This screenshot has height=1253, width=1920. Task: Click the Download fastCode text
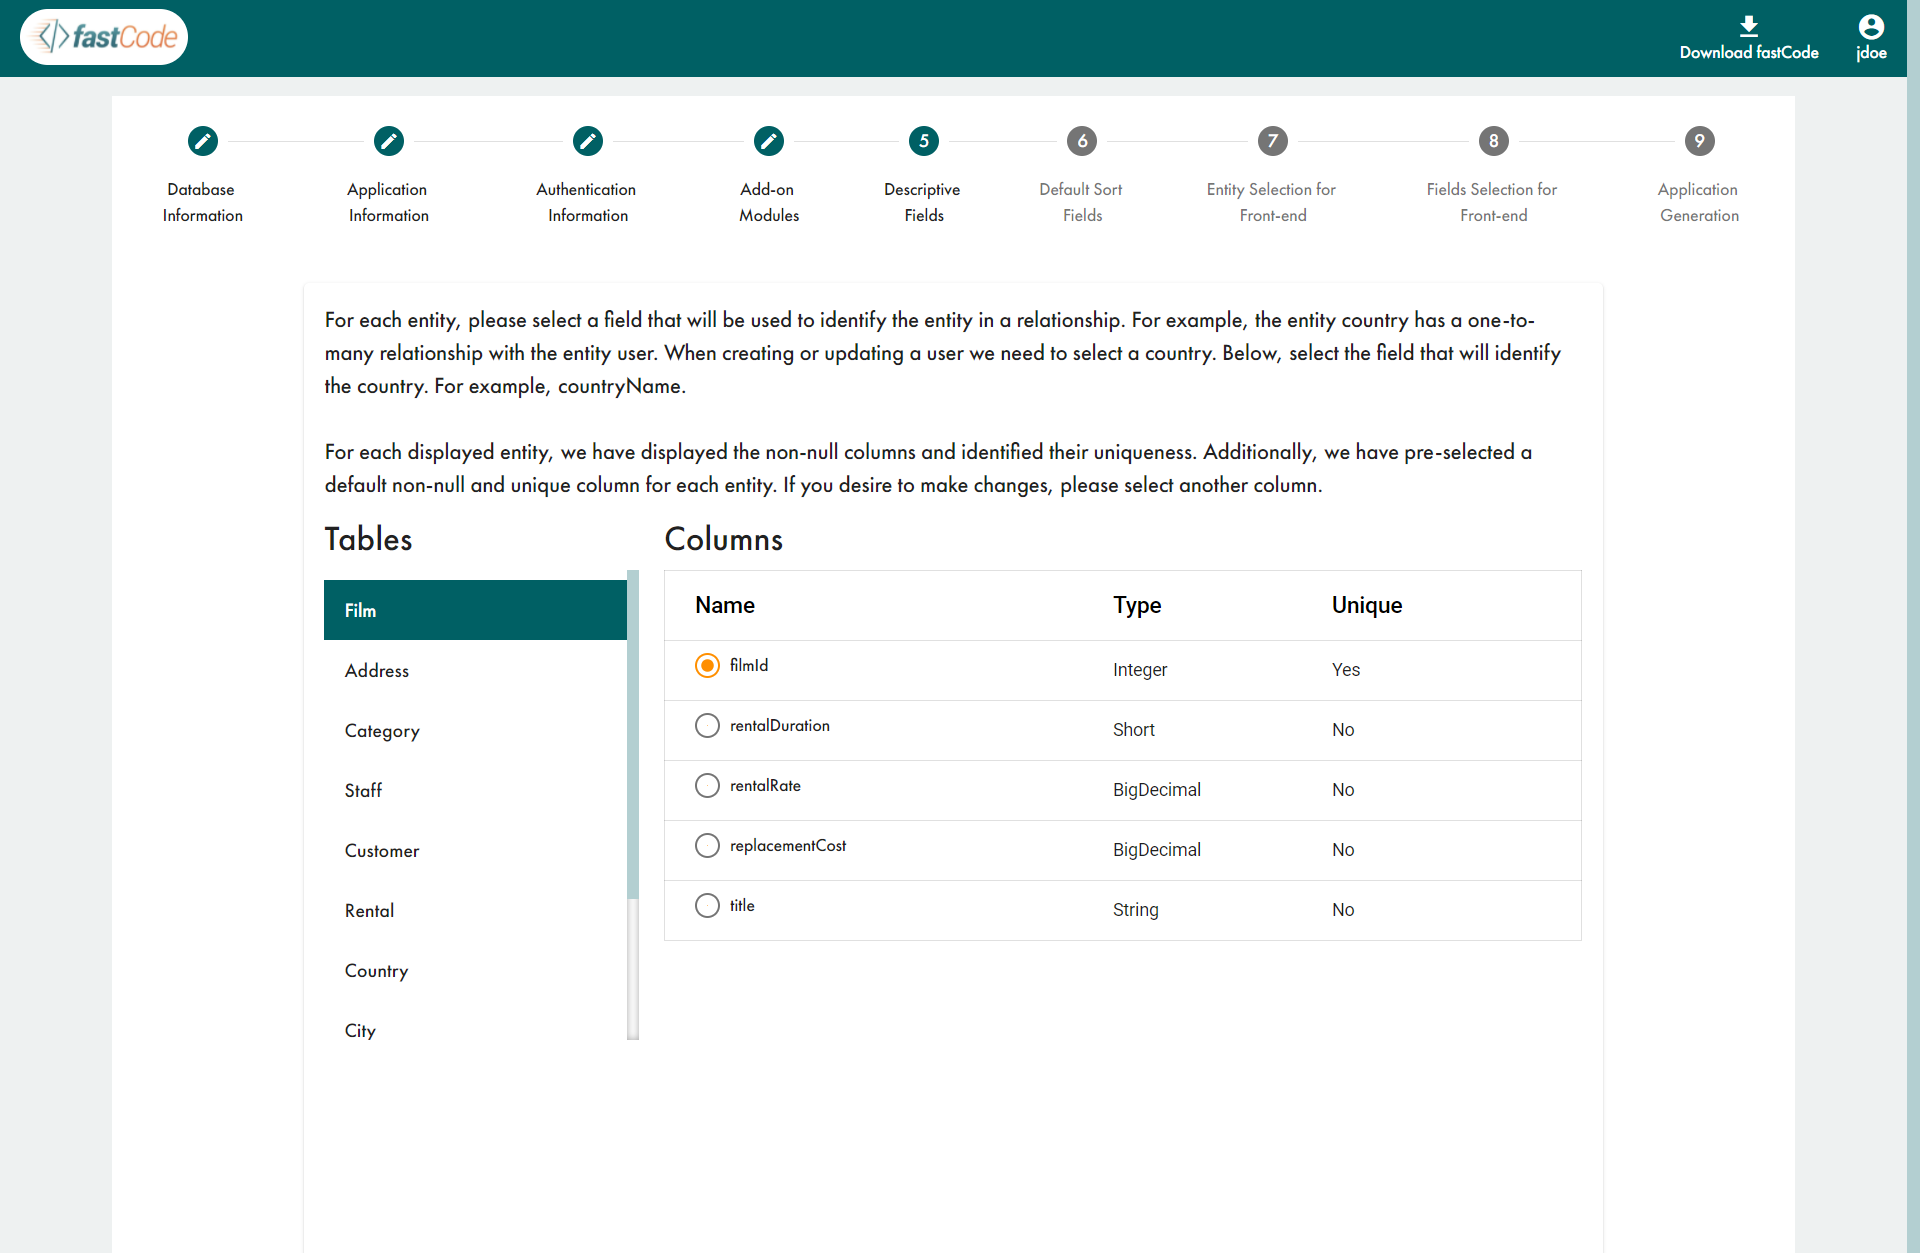(x=1749, y=53)
